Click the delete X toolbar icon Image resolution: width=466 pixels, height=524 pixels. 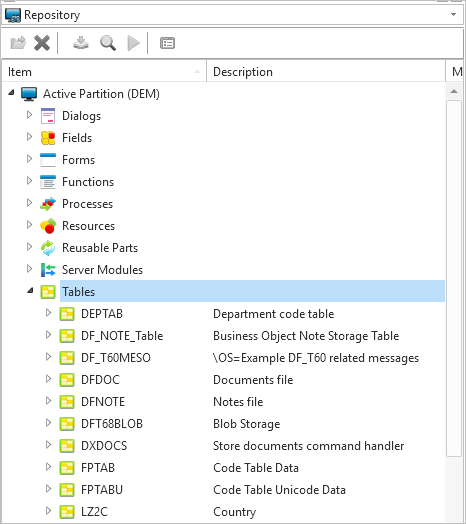[x=42, y=43]
